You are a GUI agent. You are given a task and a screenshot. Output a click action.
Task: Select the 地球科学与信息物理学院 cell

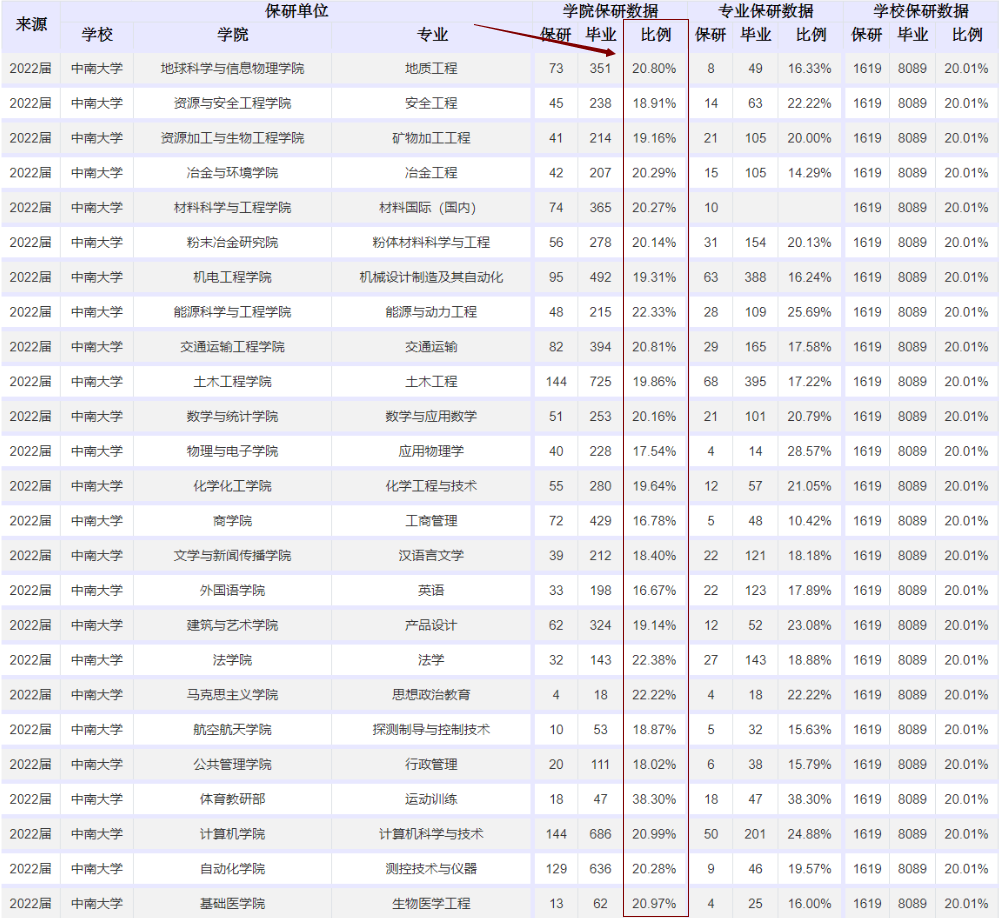(x=233, y=68)
